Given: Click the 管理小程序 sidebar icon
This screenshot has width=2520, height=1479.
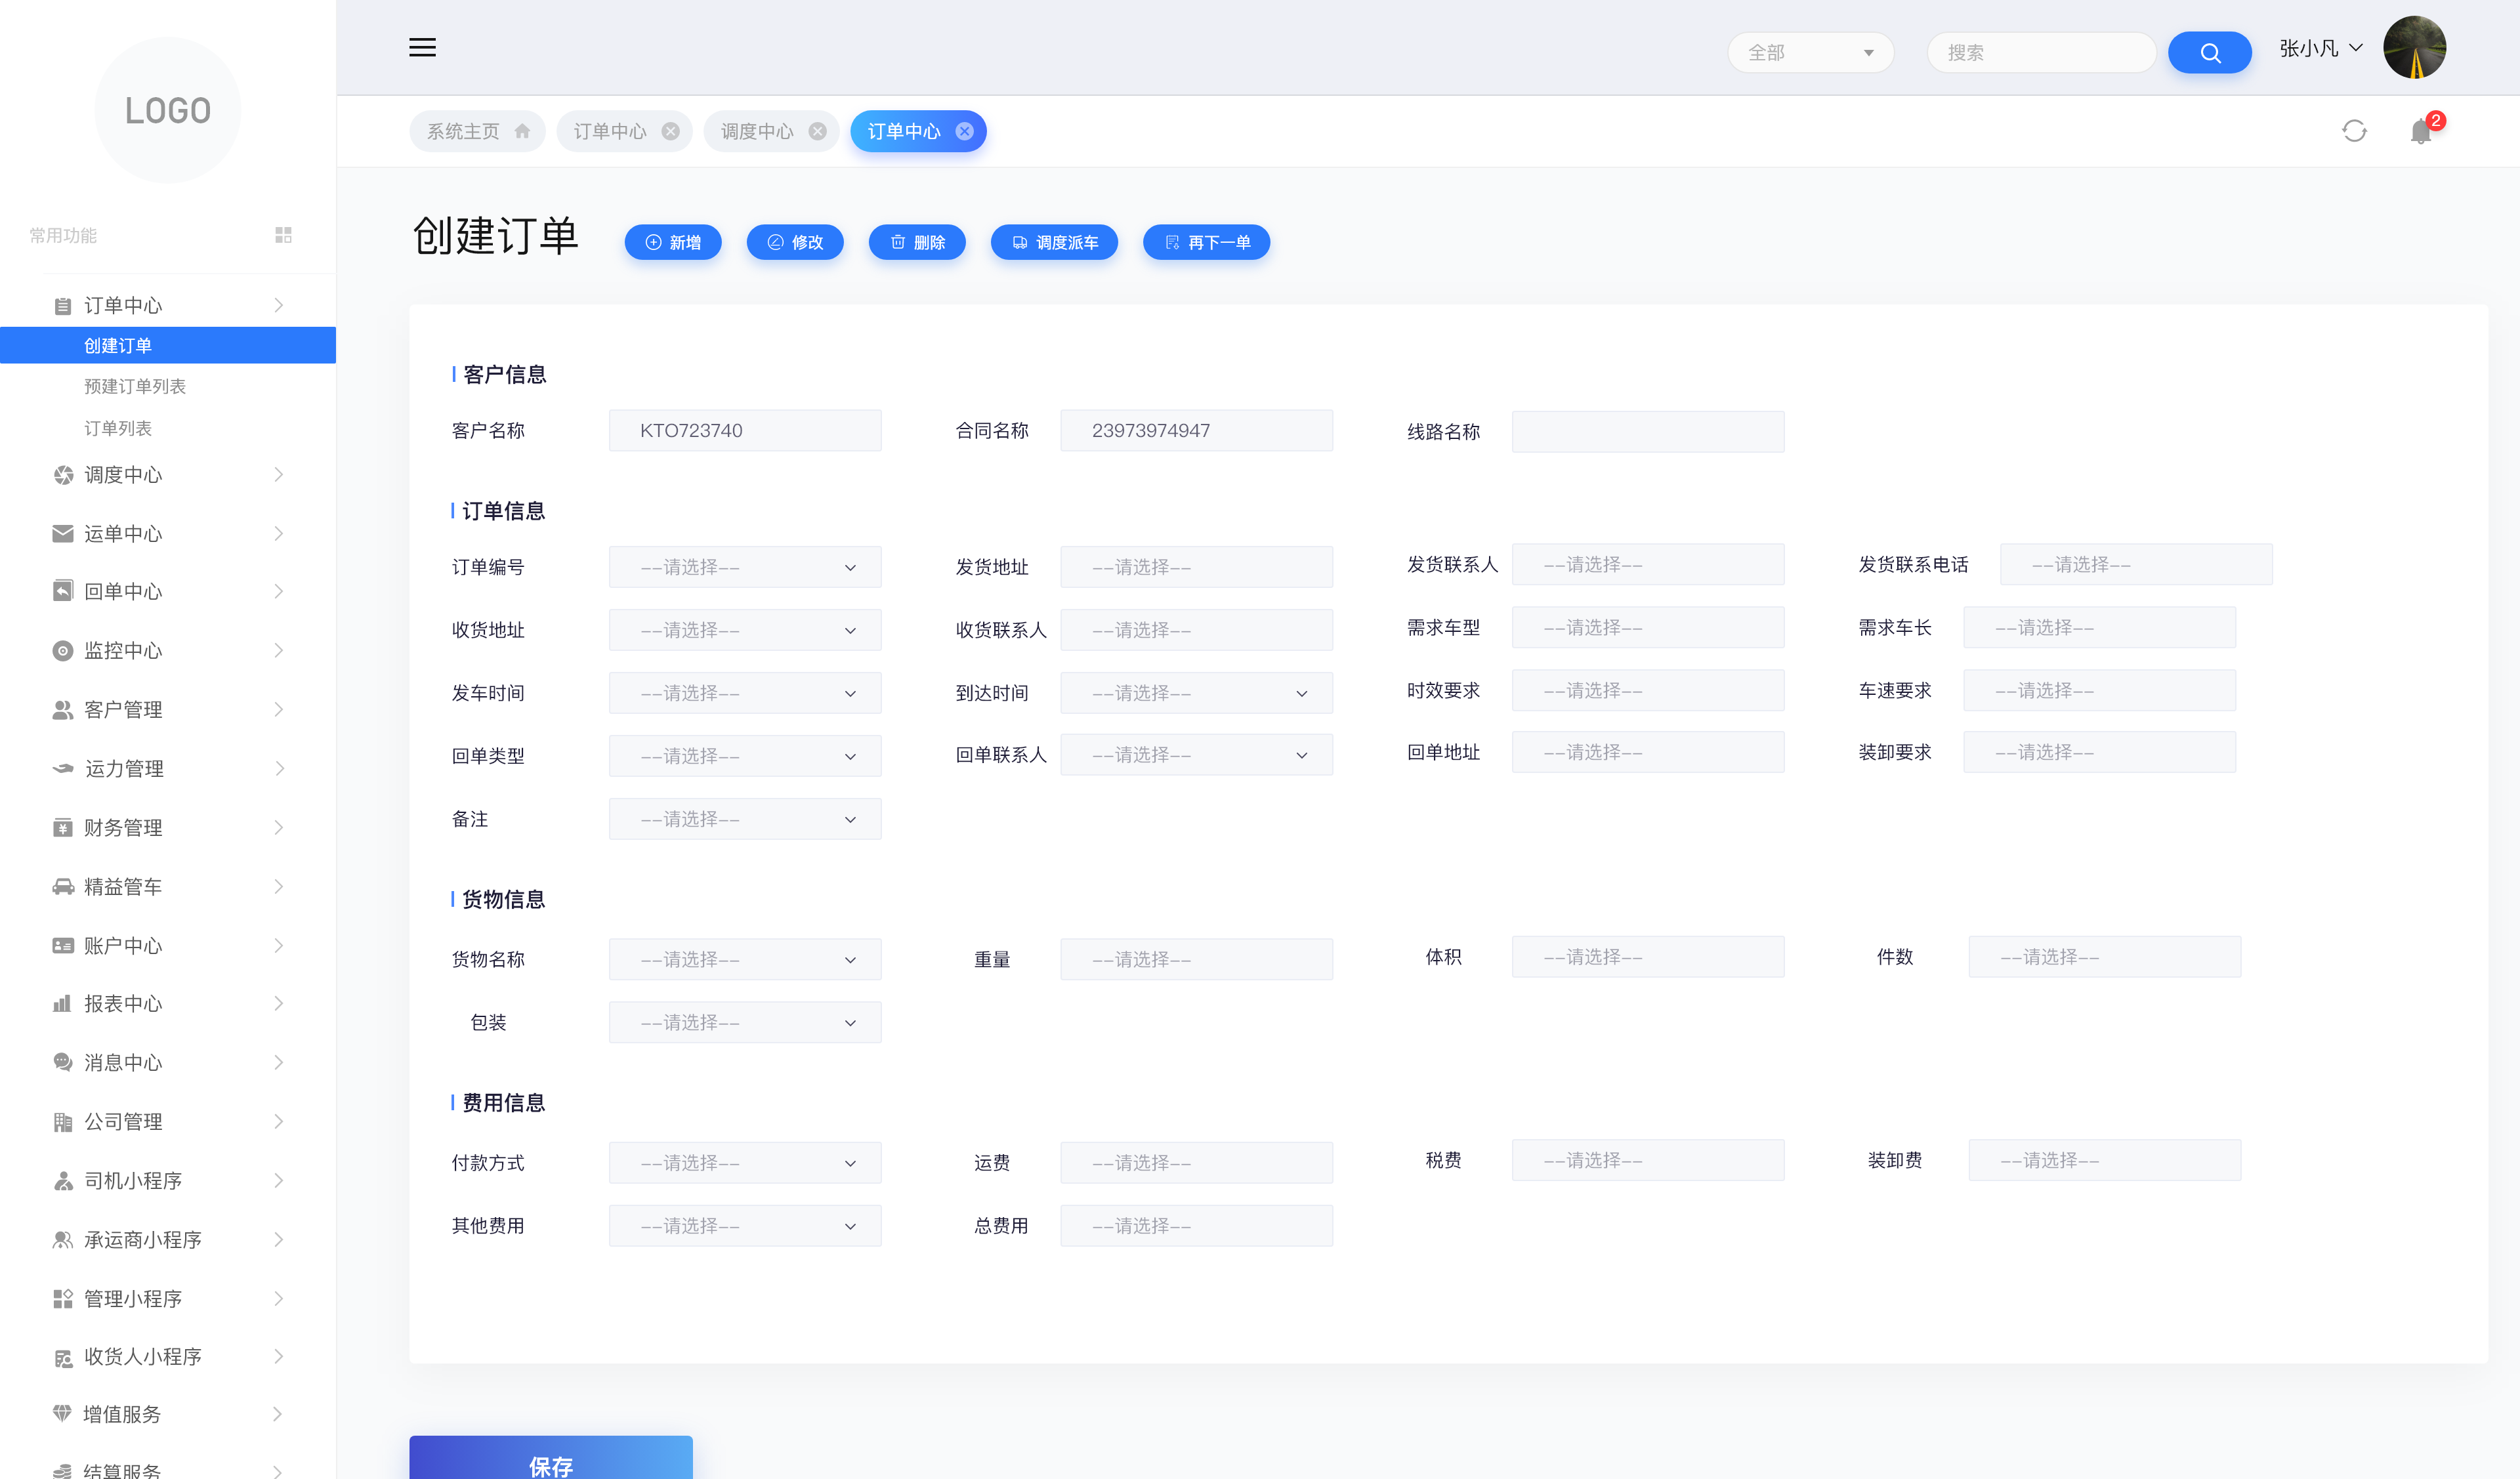Looking at the screenshot, I should tap(62, 1298).
